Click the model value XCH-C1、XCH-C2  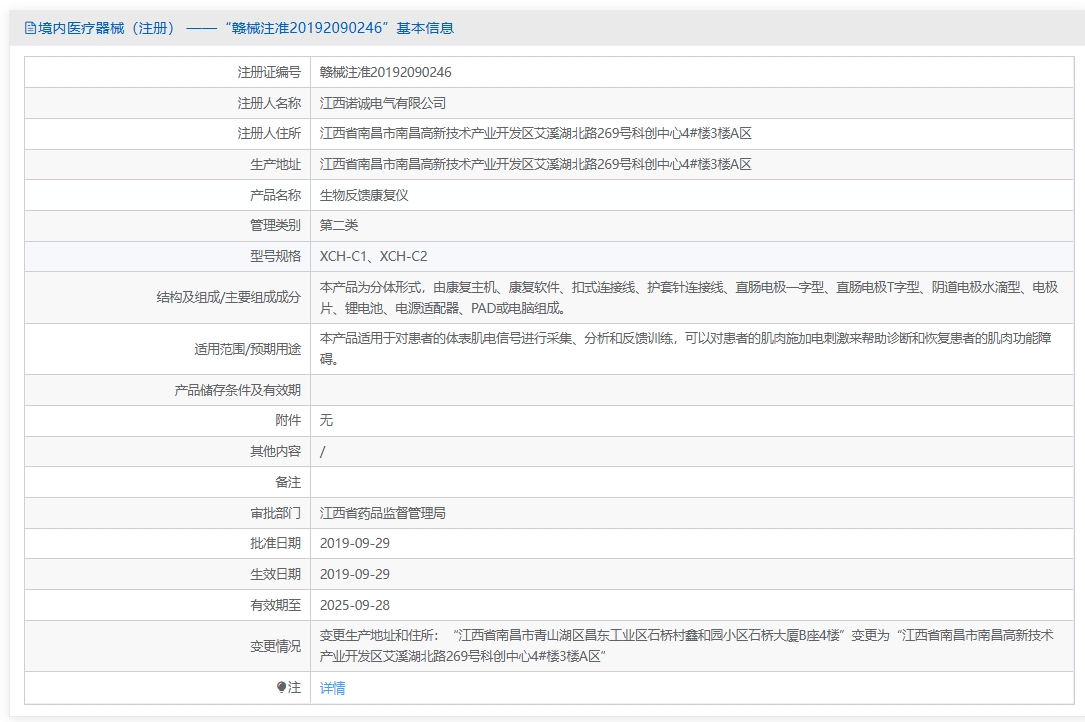tap(374, 257)
